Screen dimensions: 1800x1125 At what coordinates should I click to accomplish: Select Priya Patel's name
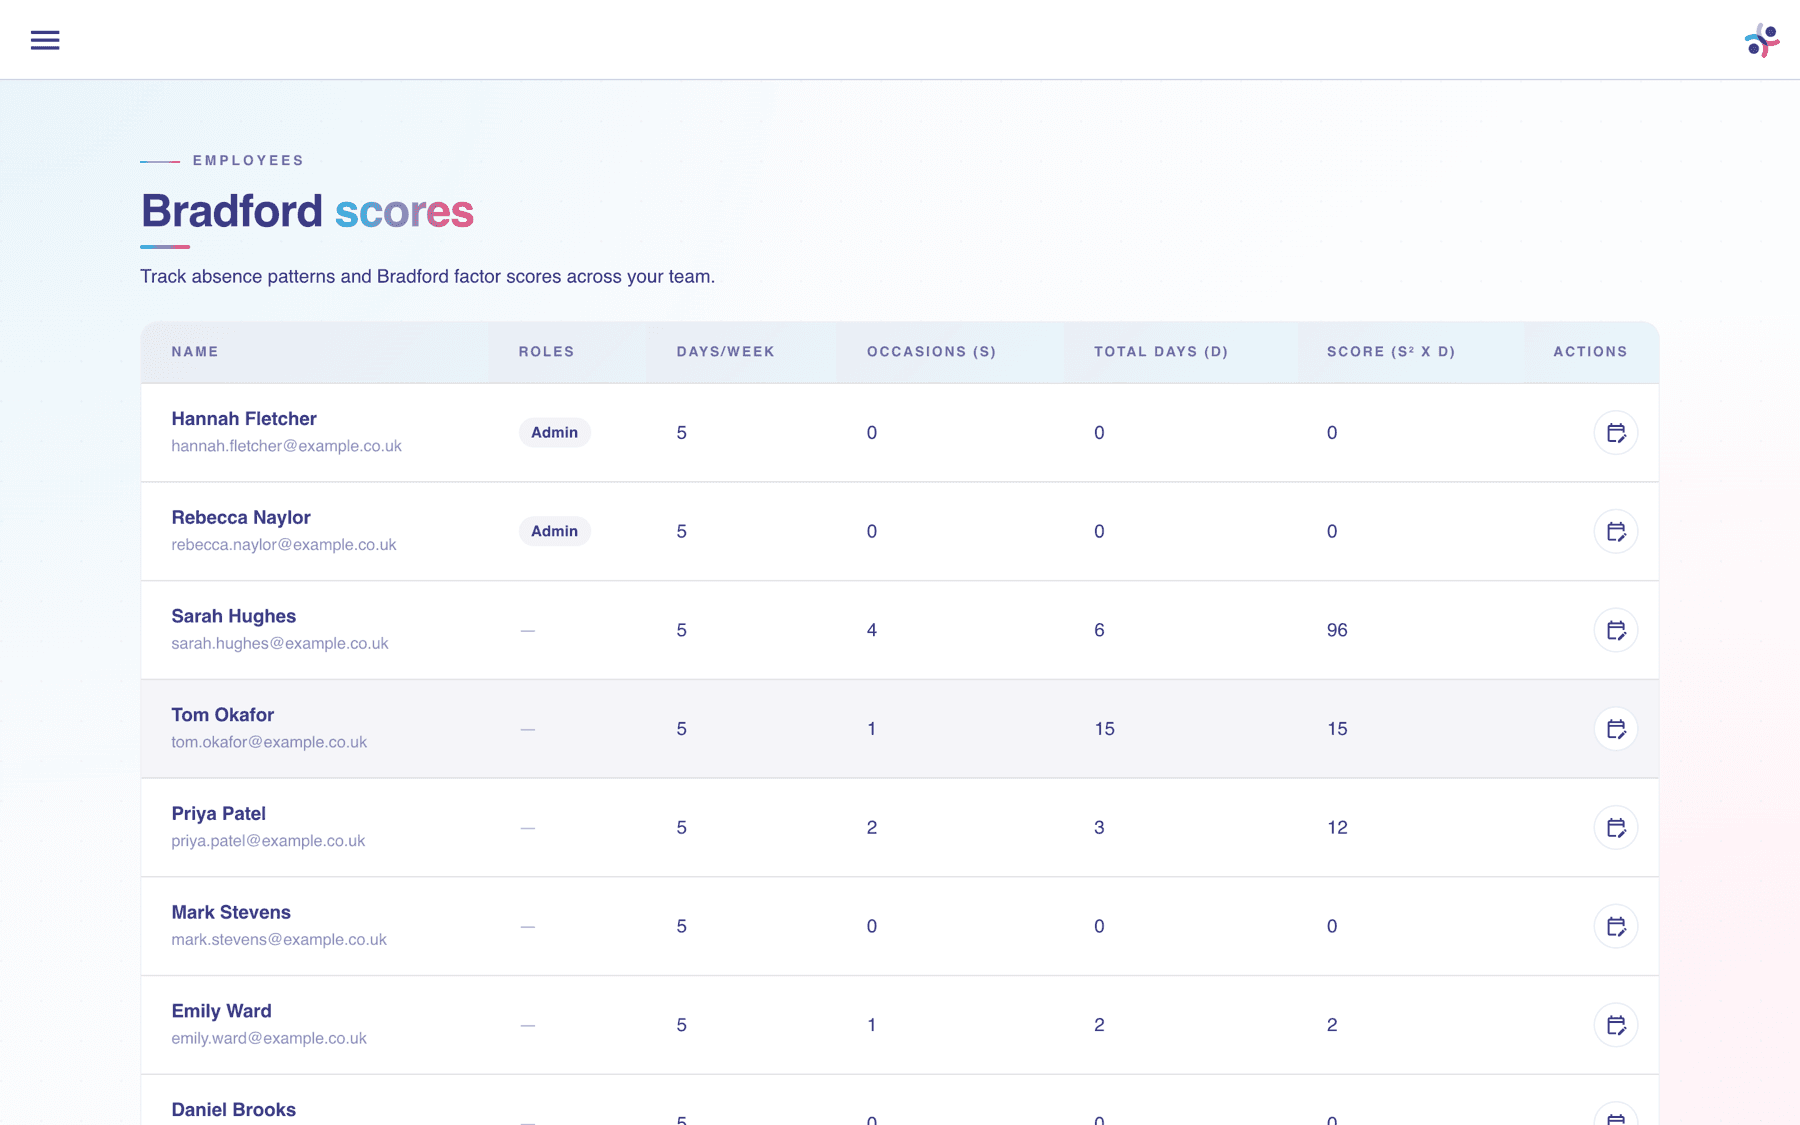(x=218, y=814)
